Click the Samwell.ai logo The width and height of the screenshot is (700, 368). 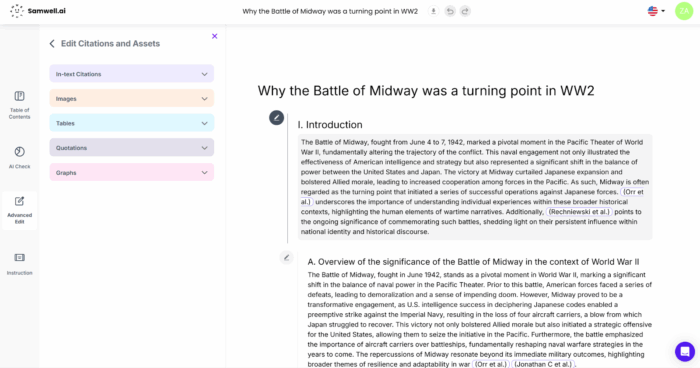(x=38, y=11)
